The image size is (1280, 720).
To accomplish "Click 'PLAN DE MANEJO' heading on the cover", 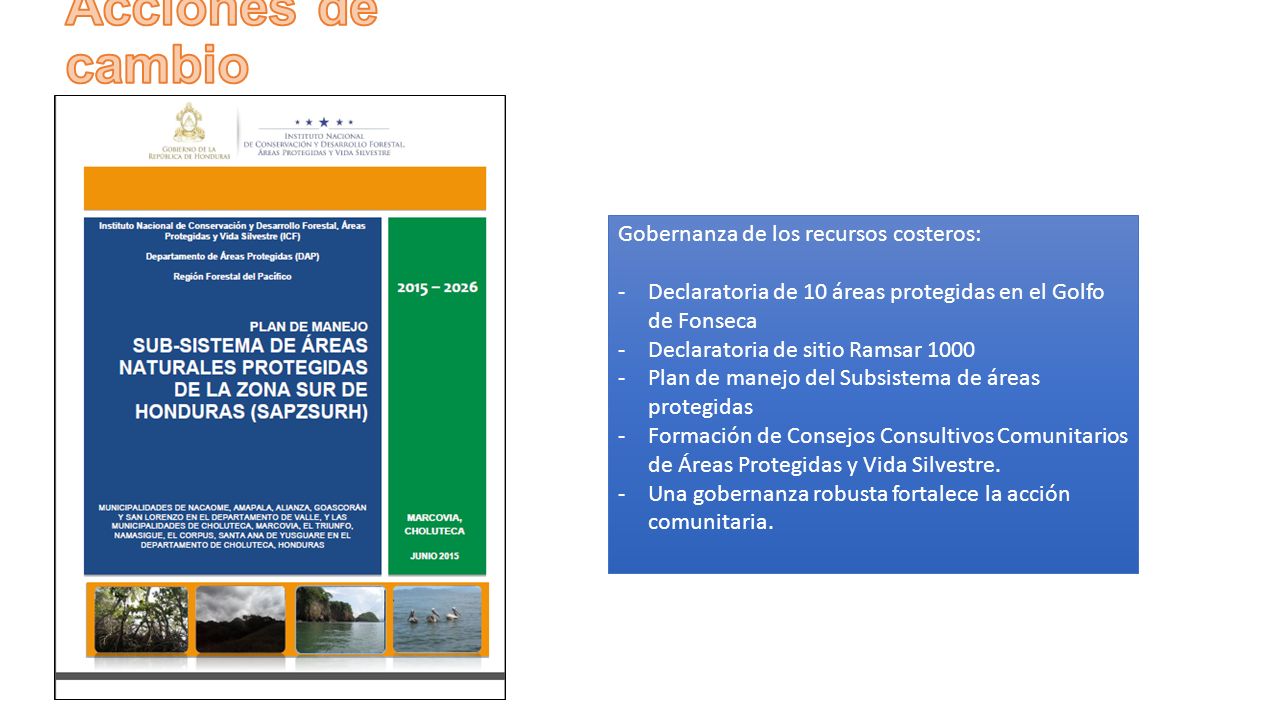I will tap(308, 326).
